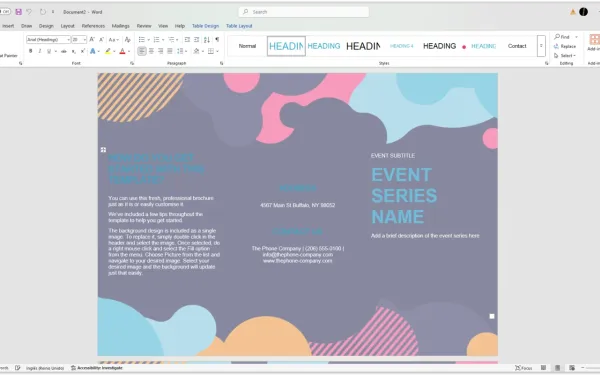Viewport: 600px width, 375px height.
Task: Open the font size dropdown
Action: (85, 39)
